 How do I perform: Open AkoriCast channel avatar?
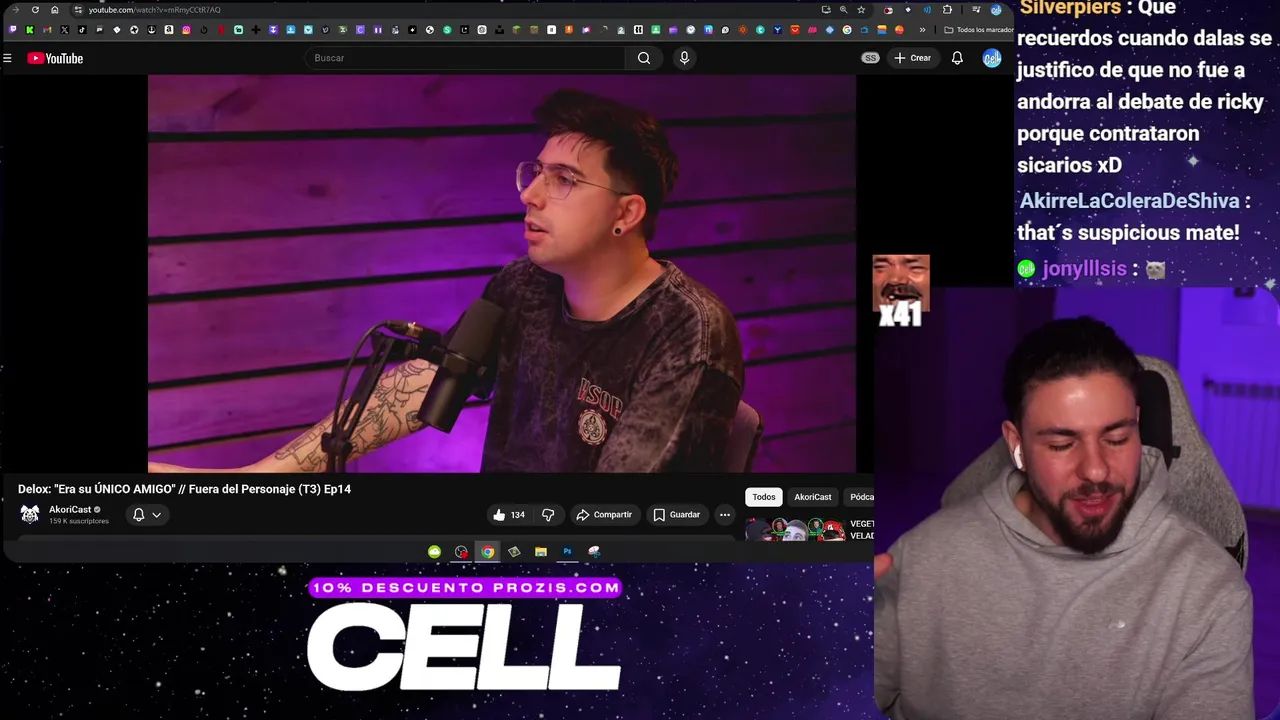pos(30,514)
